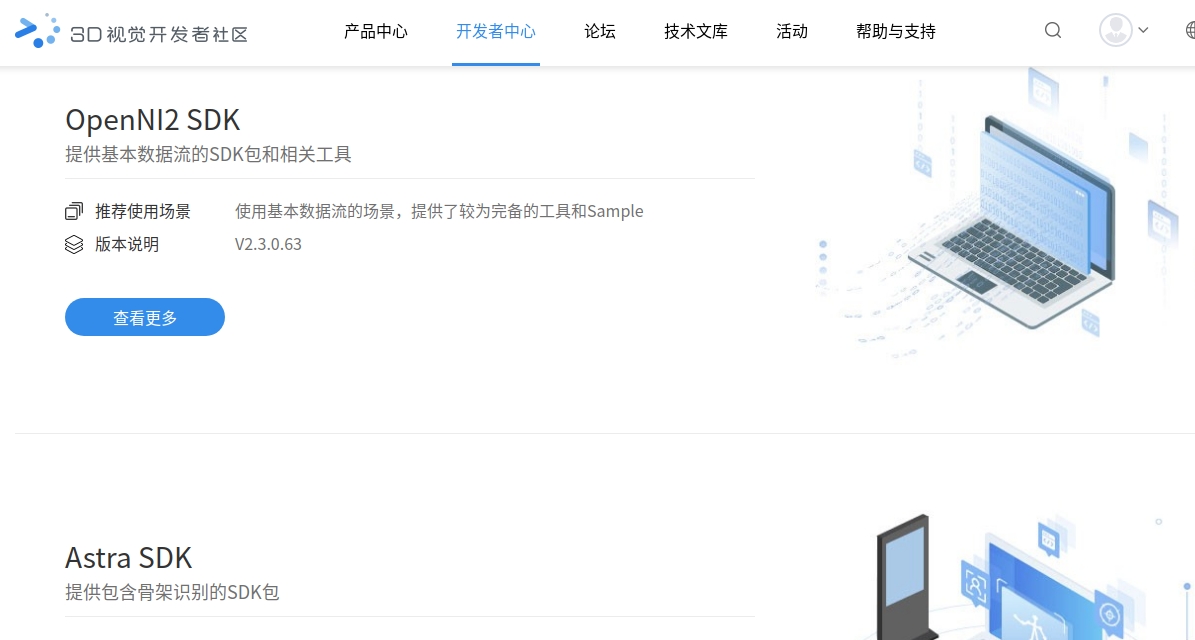Click the 3D视觉开发者社区 logo

click(130, 31)
